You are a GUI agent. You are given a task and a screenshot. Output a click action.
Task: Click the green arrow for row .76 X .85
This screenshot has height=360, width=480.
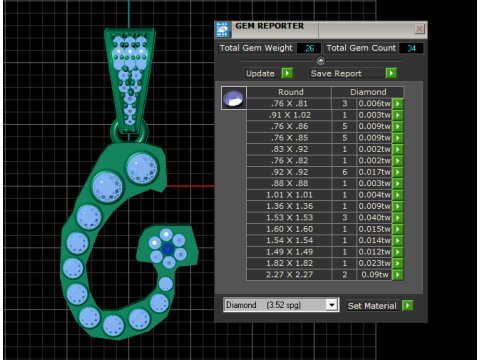point(398,138)
